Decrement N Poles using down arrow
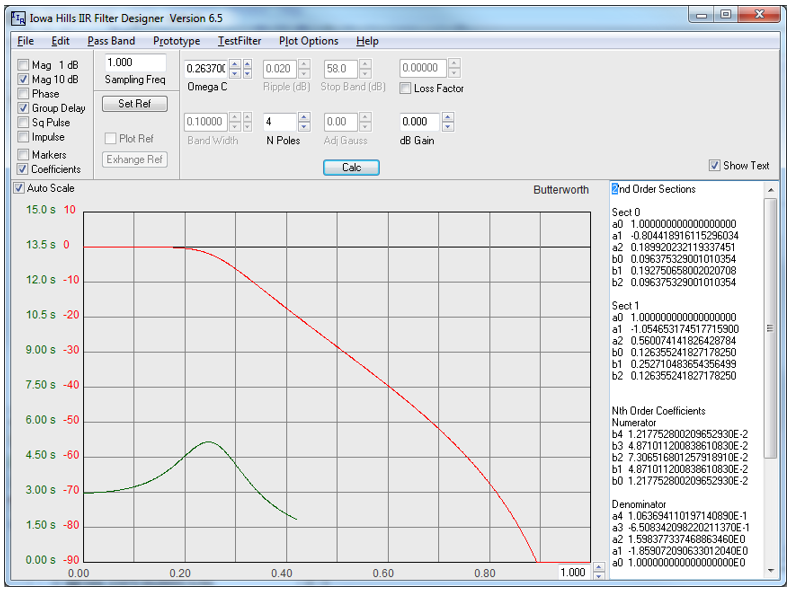Viewport: 791px width, 591px height. click(x=304, y=127)
